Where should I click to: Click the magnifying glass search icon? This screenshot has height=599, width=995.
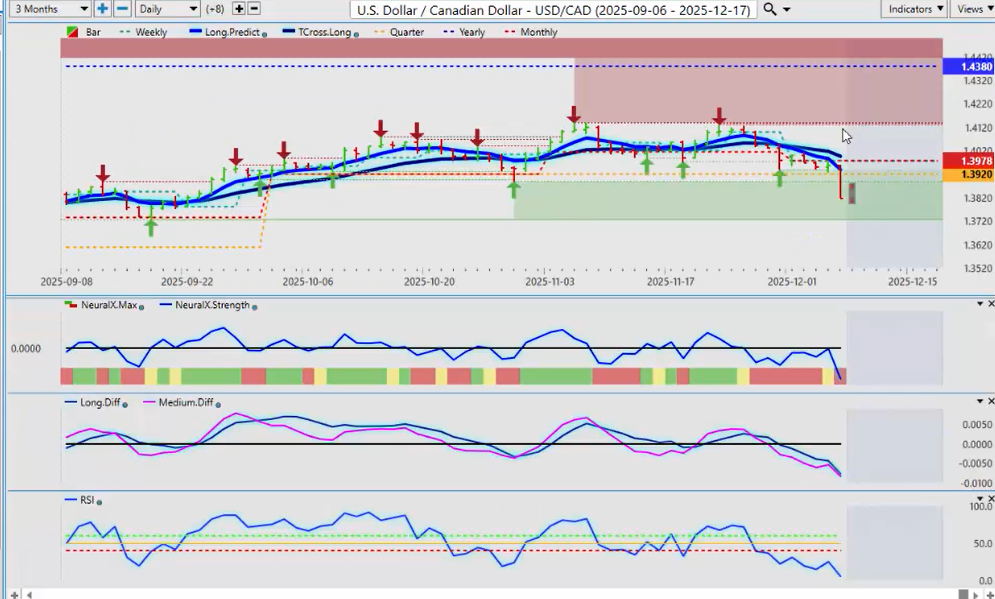click(769, 9)
